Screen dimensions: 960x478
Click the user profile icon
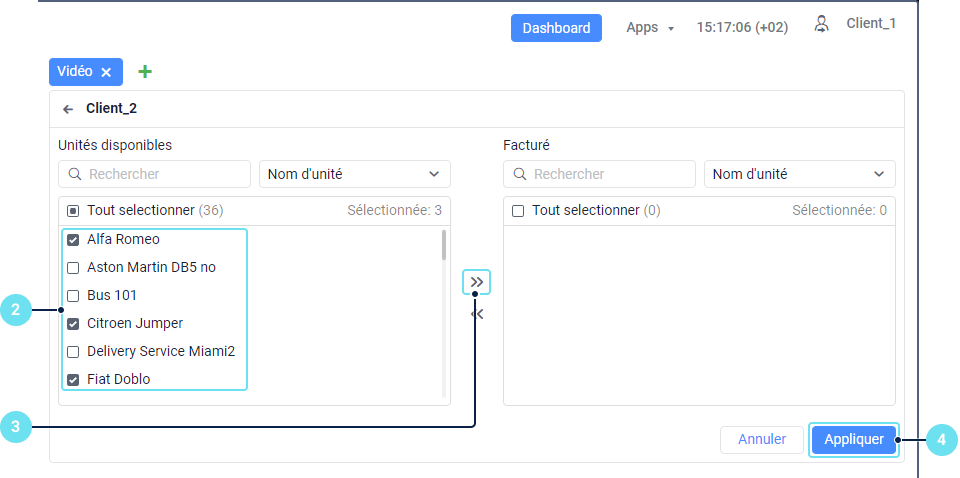coord(822,24)
